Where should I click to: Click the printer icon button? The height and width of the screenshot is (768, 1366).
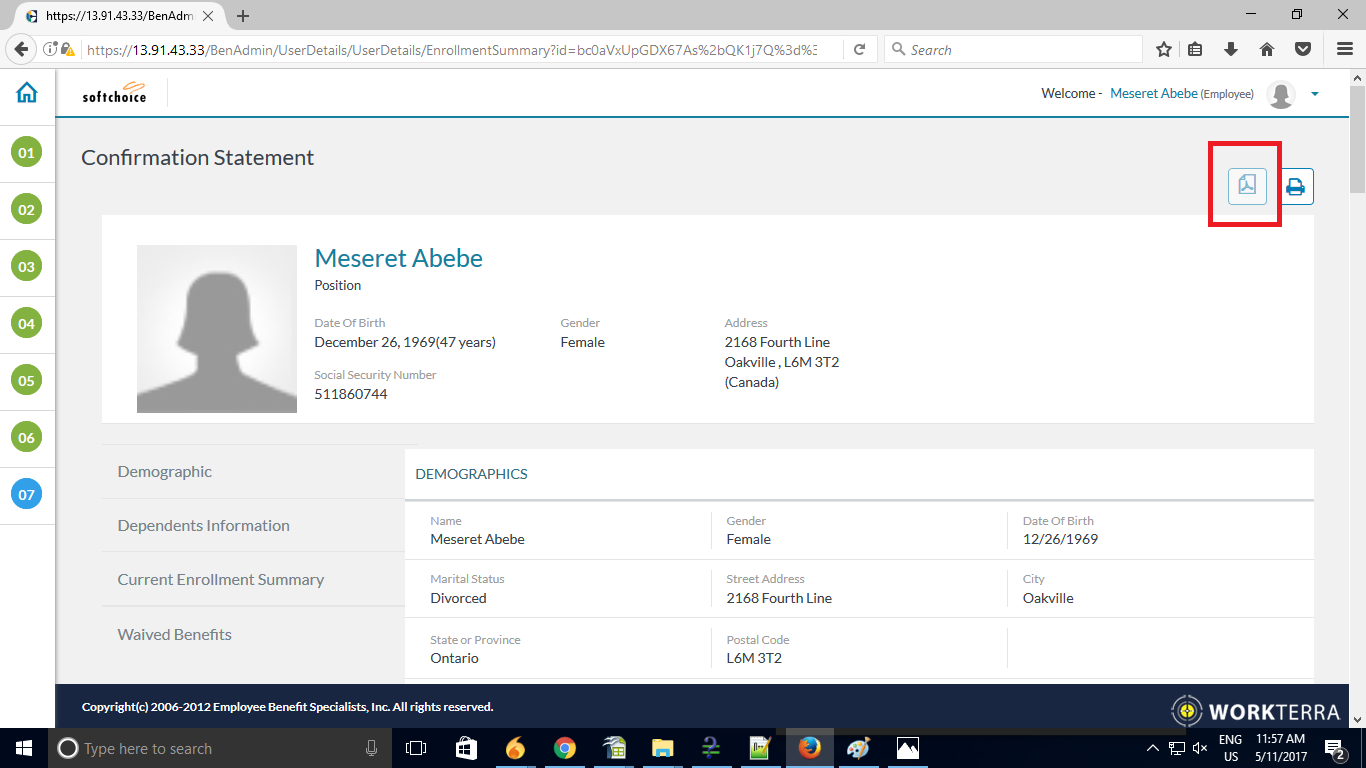point(1295,186)
